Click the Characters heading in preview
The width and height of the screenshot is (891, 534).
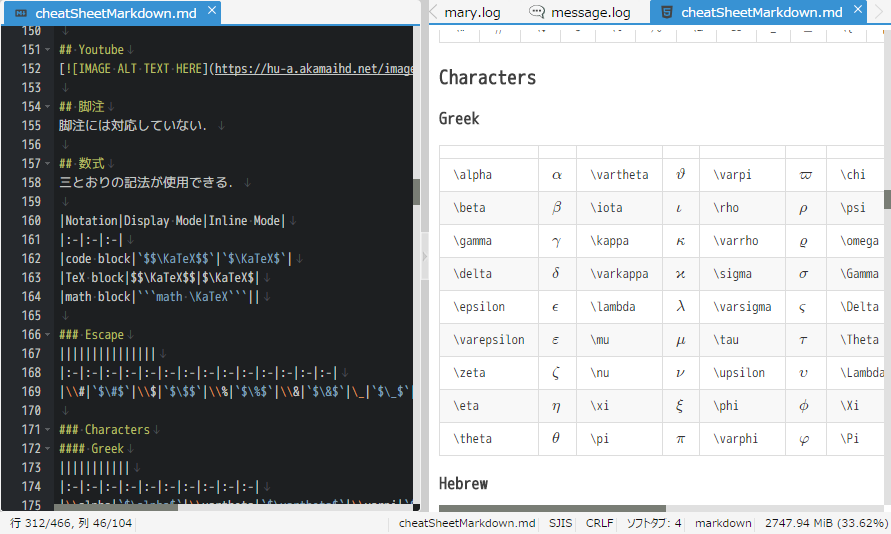[487, 77]
